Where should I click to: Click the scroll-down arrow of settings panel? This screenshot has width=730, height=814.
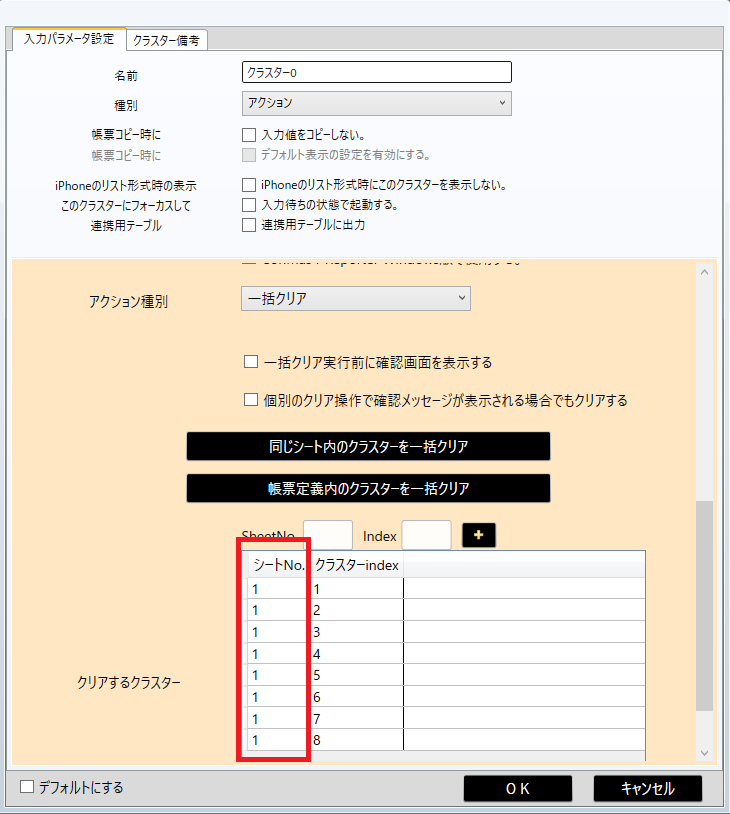(x=704, y=752)
